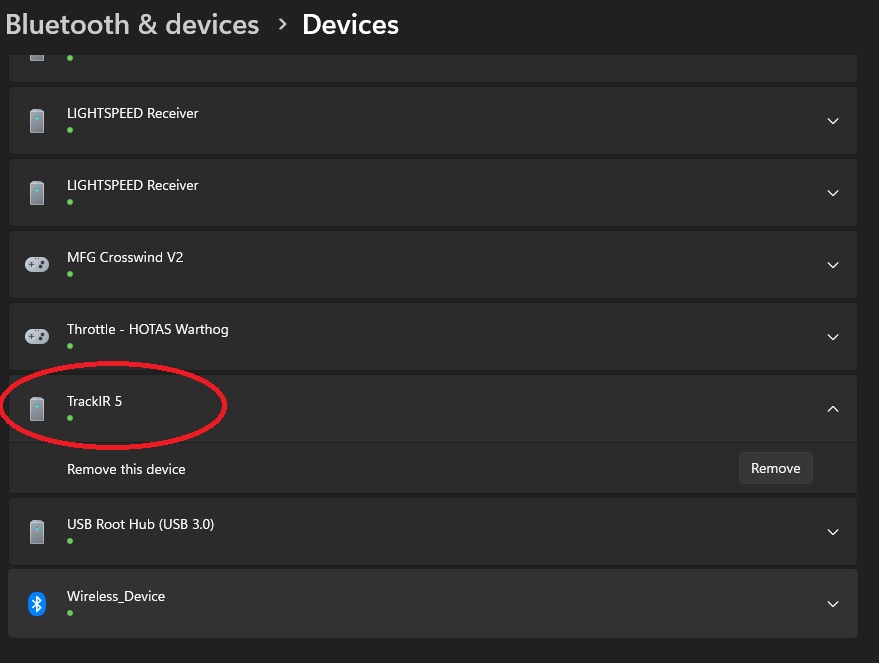879x663 pixels.
Task: Select the TrackIR 5 device name
Action: coord(94,401)
